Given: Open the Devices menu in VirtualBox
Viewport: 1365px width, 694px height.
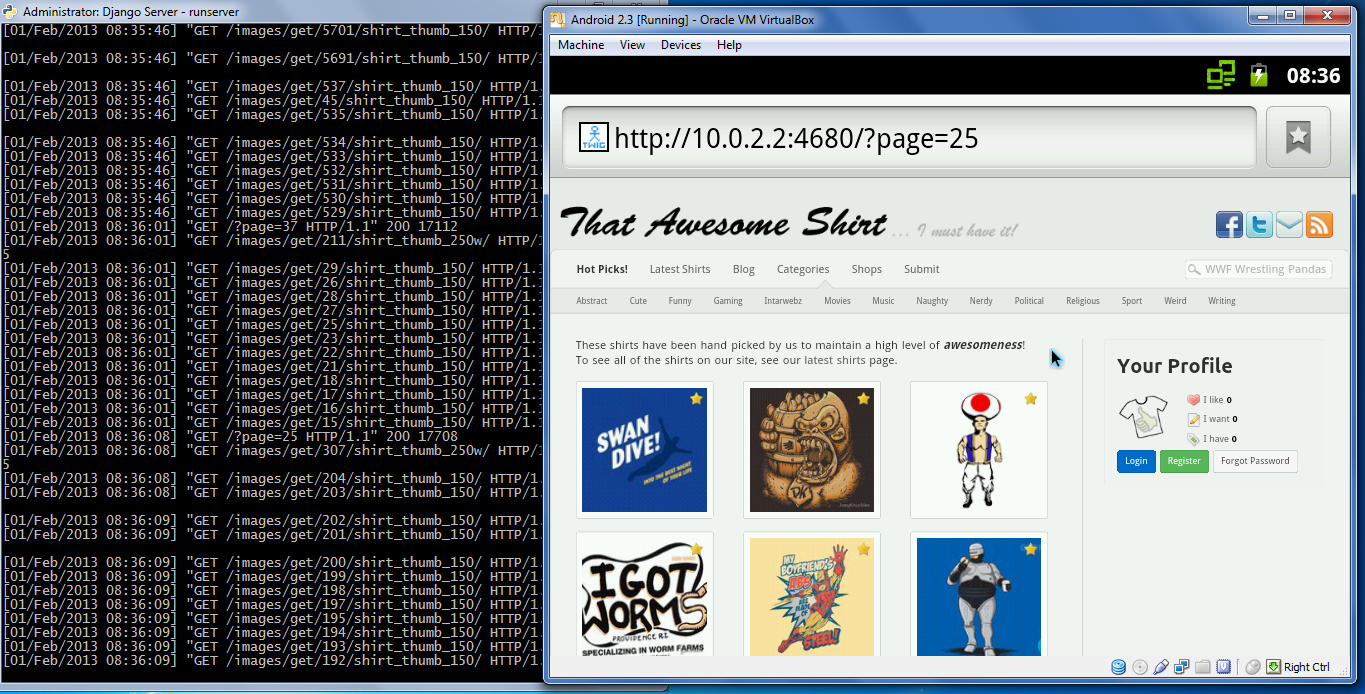Looking at the screenshot, I should click(681, 45).
